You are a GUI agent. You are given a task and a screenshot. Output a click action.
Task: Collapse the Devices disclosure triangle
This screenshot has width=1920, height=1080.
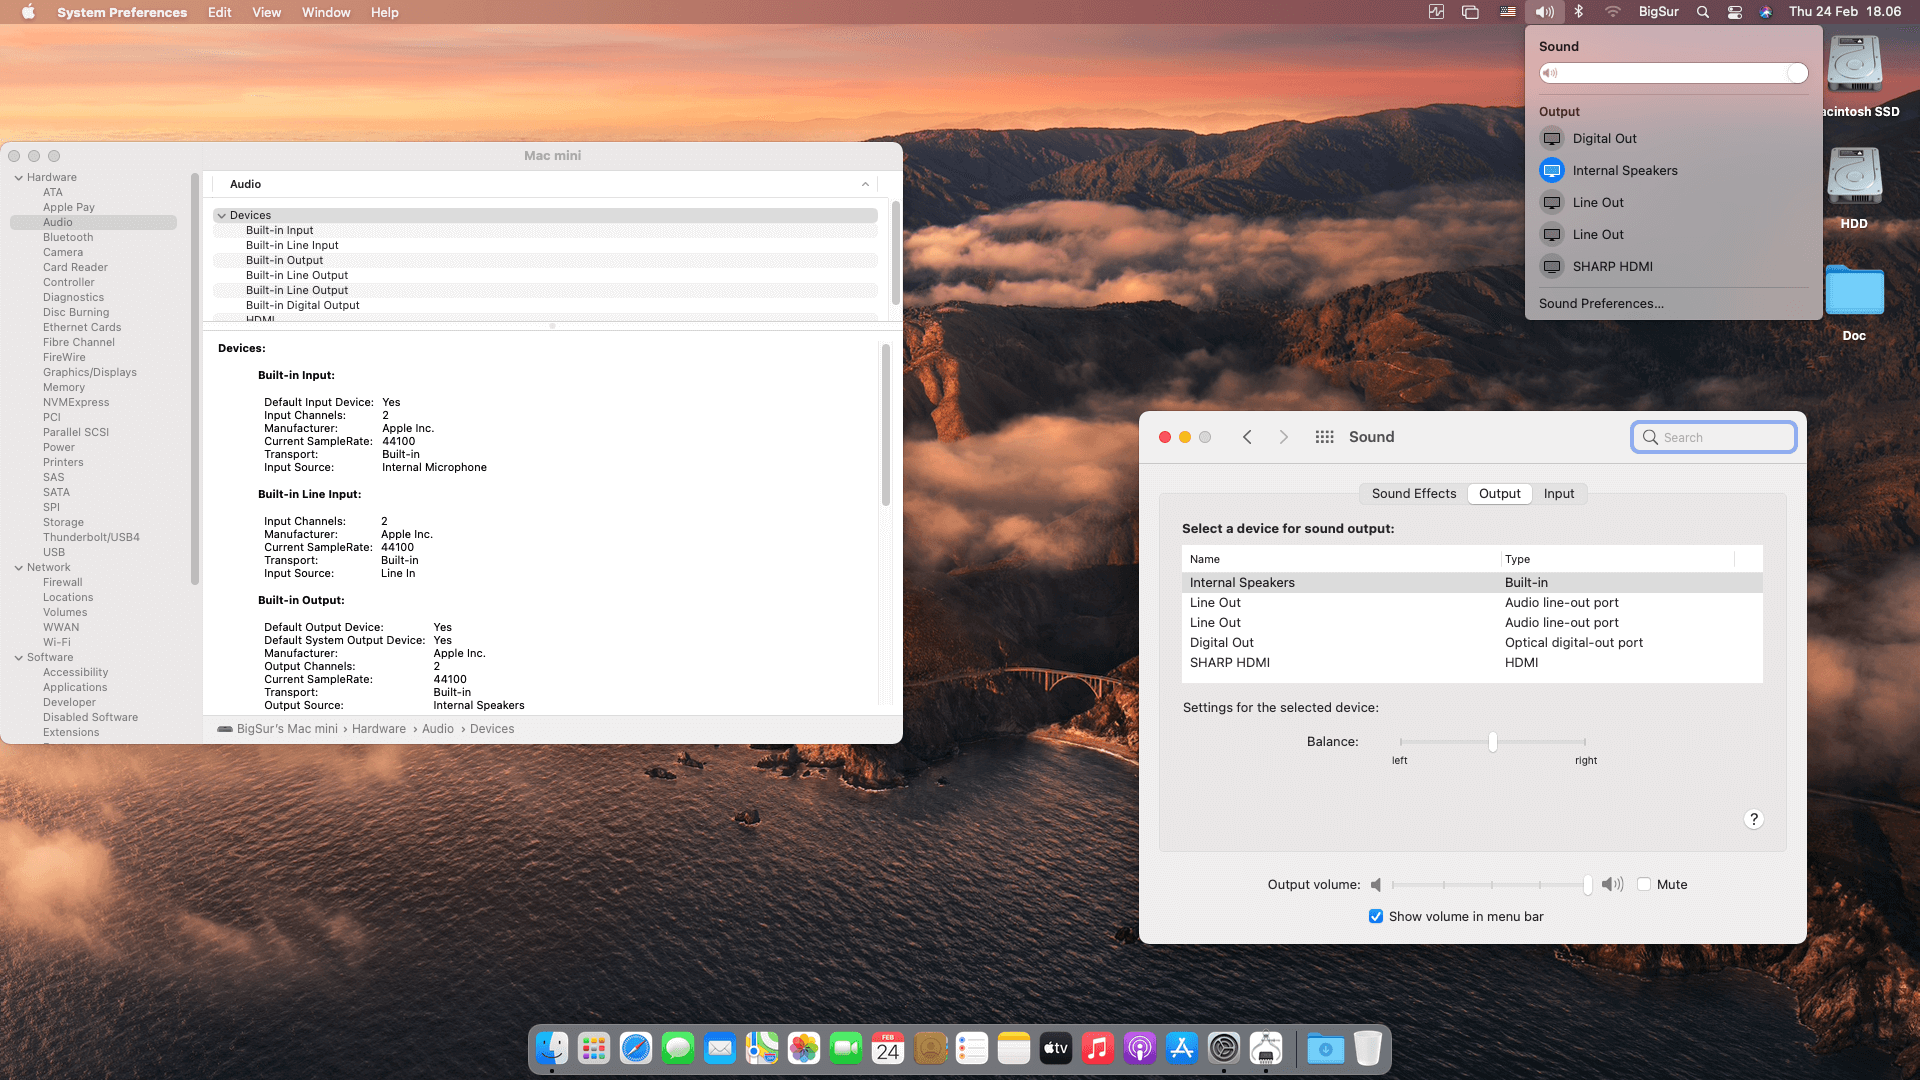pyautogui.click(x=222, y=215)
